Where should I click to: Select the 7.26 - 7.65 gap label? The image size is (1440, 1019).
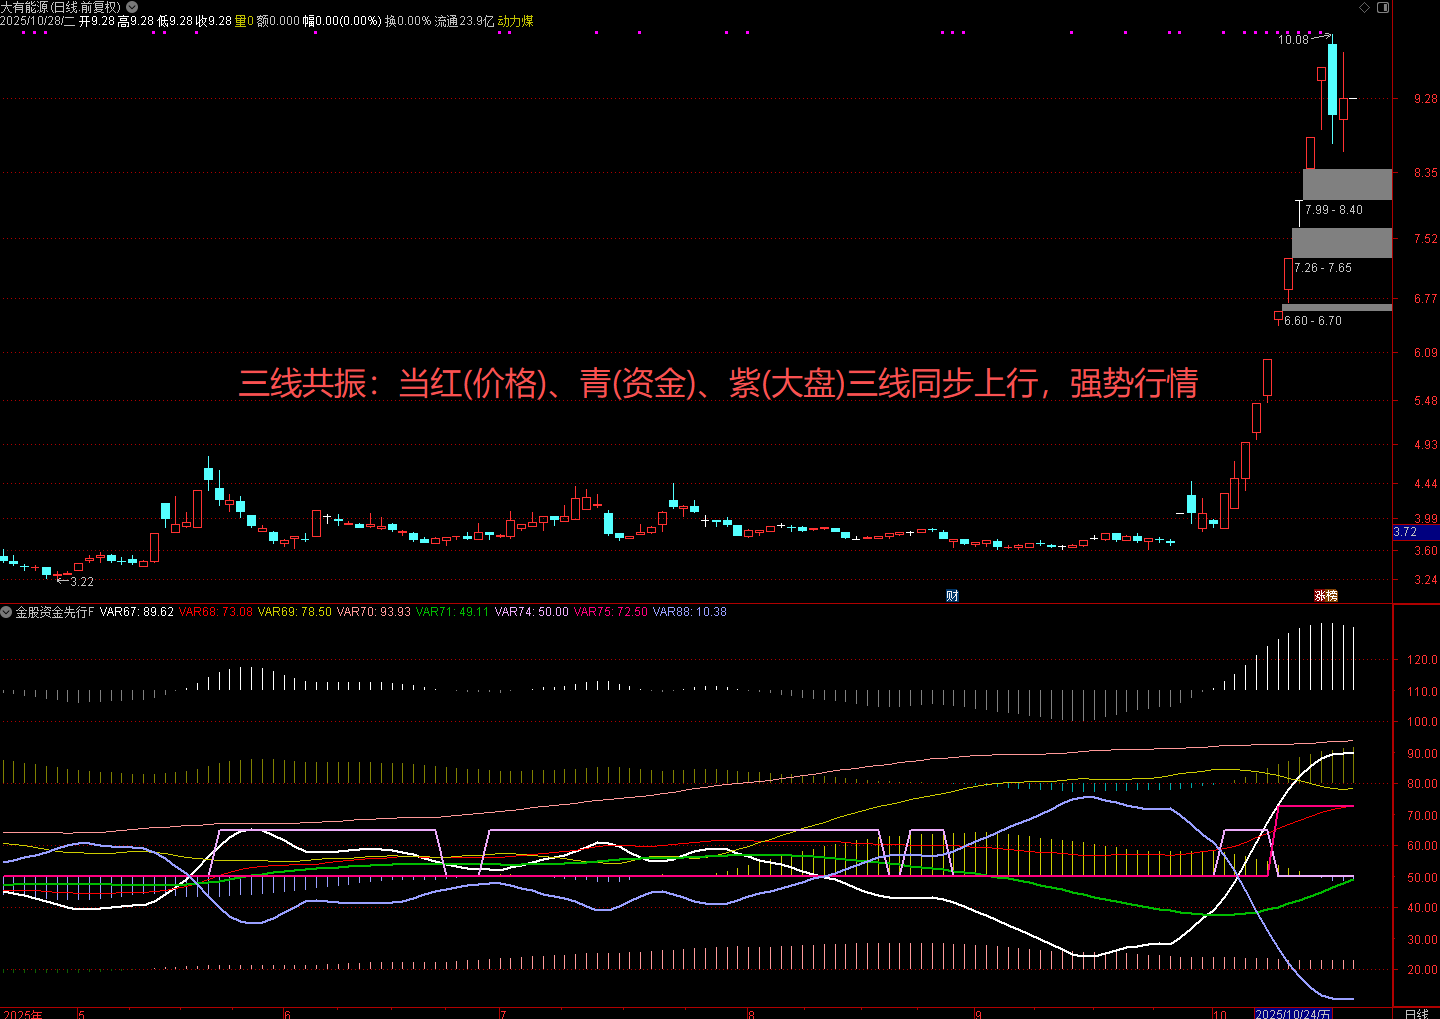pos(1323,268)
